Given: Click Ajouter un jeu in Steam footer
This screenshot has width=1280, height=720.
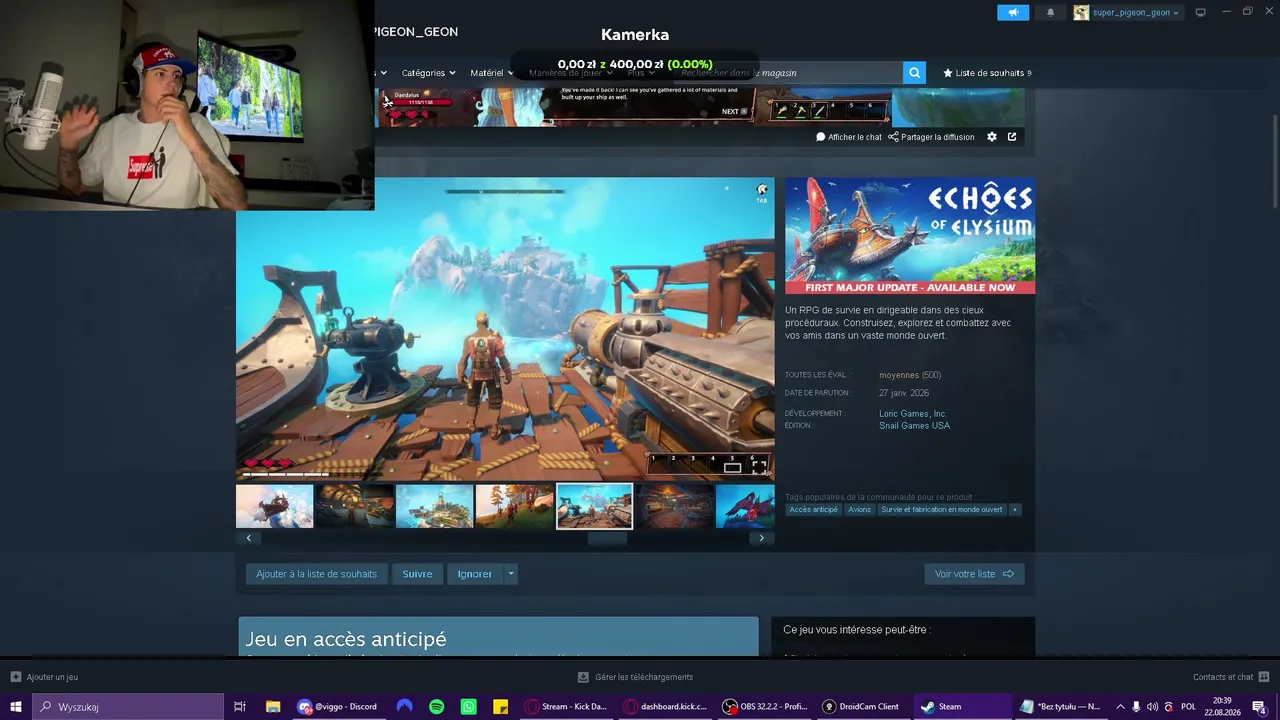Looking at the screenshot, I should [x=44, y=677].
